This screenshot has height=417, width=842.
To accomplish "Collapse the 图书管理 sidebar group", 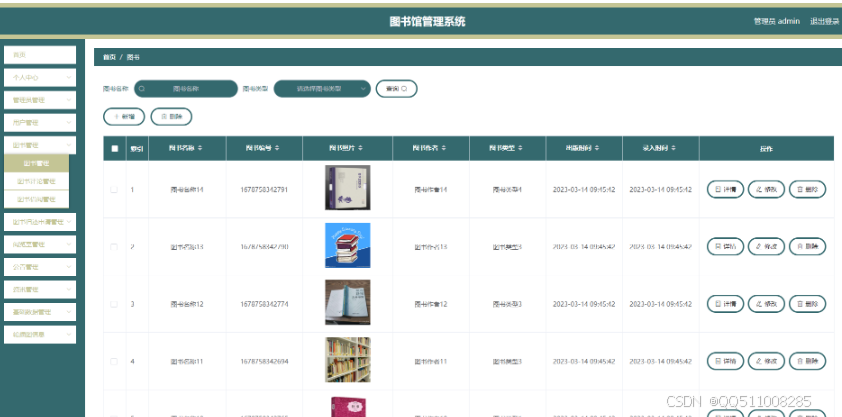I will click(x=40, y=145).
